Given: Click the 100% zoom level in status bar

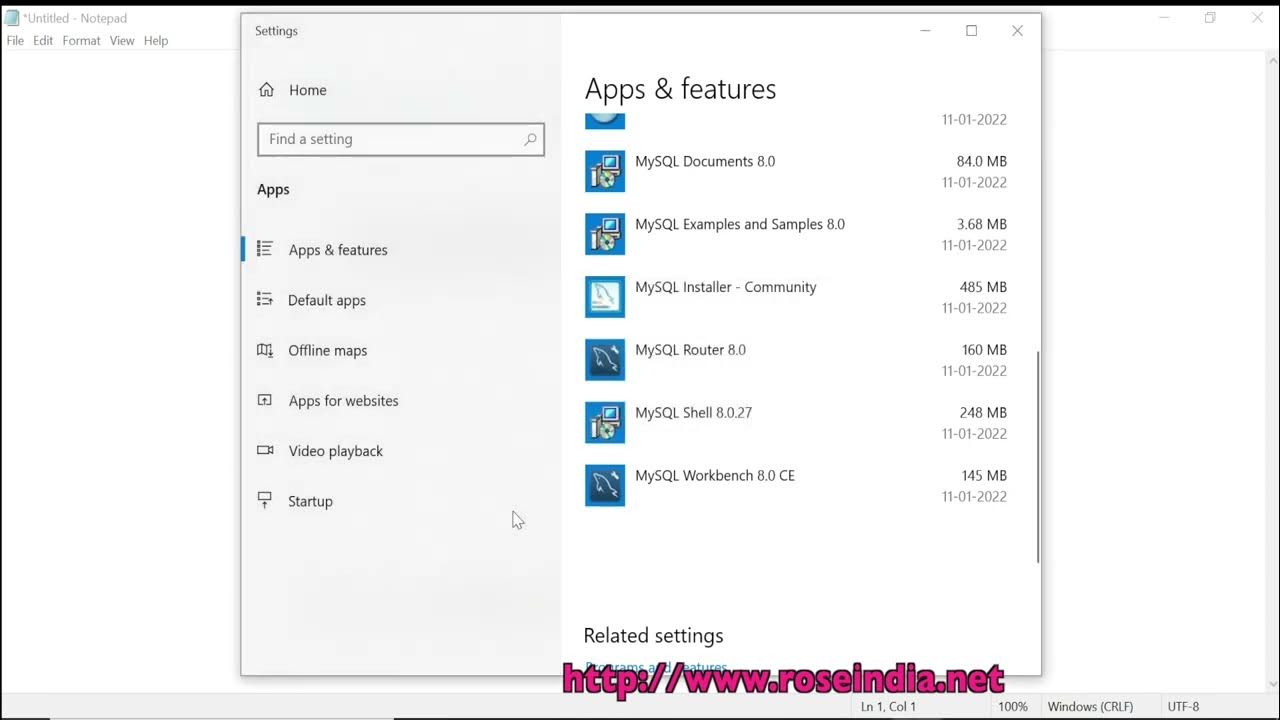Looking at the screenshot, I should pos(1012,706).
